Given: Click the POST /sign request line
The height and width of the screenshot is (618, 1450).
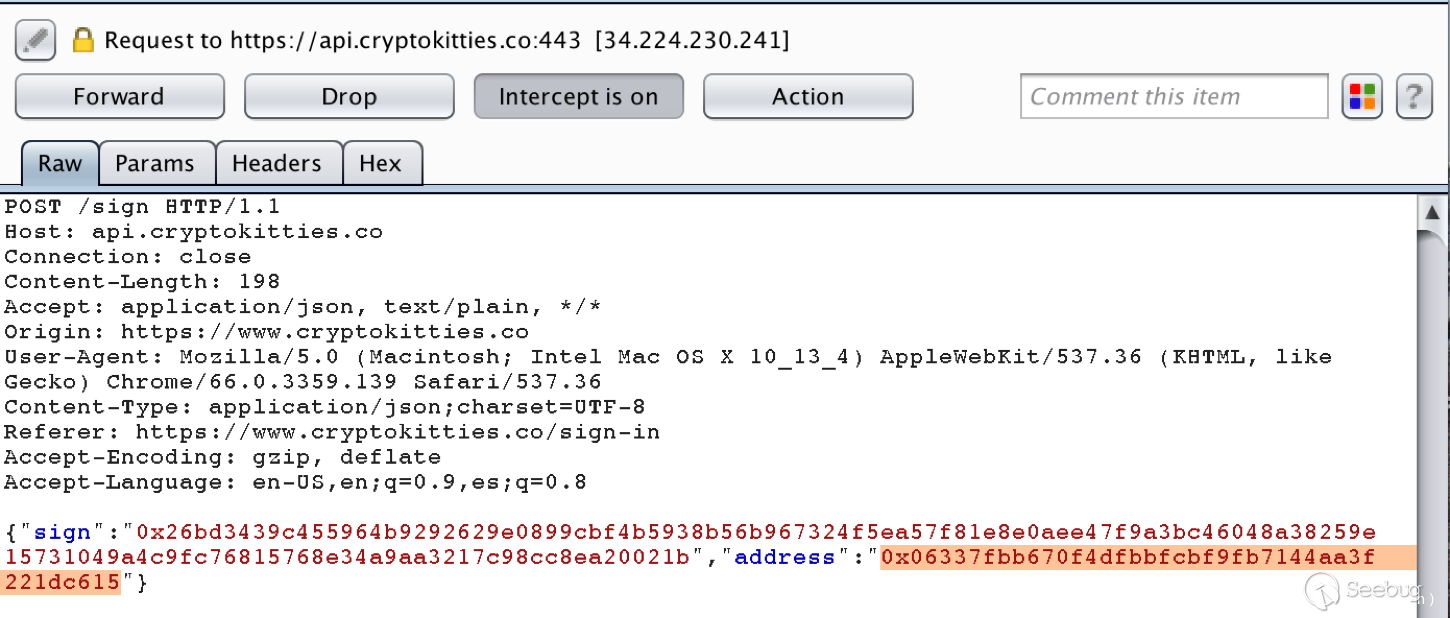Looking at the screenshot, I should click(142, 207).
